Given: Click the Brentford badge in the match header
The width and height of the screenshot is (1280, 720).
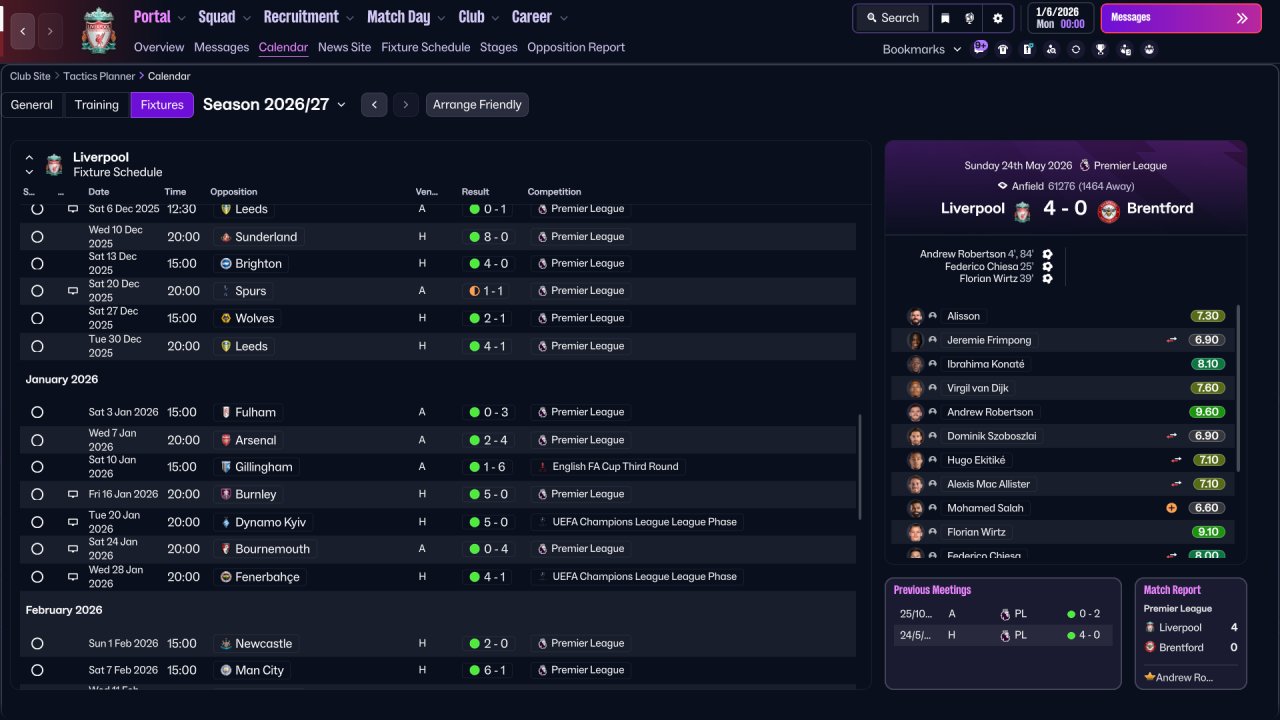Looking at the screenshot, I should pos(1108,211).
